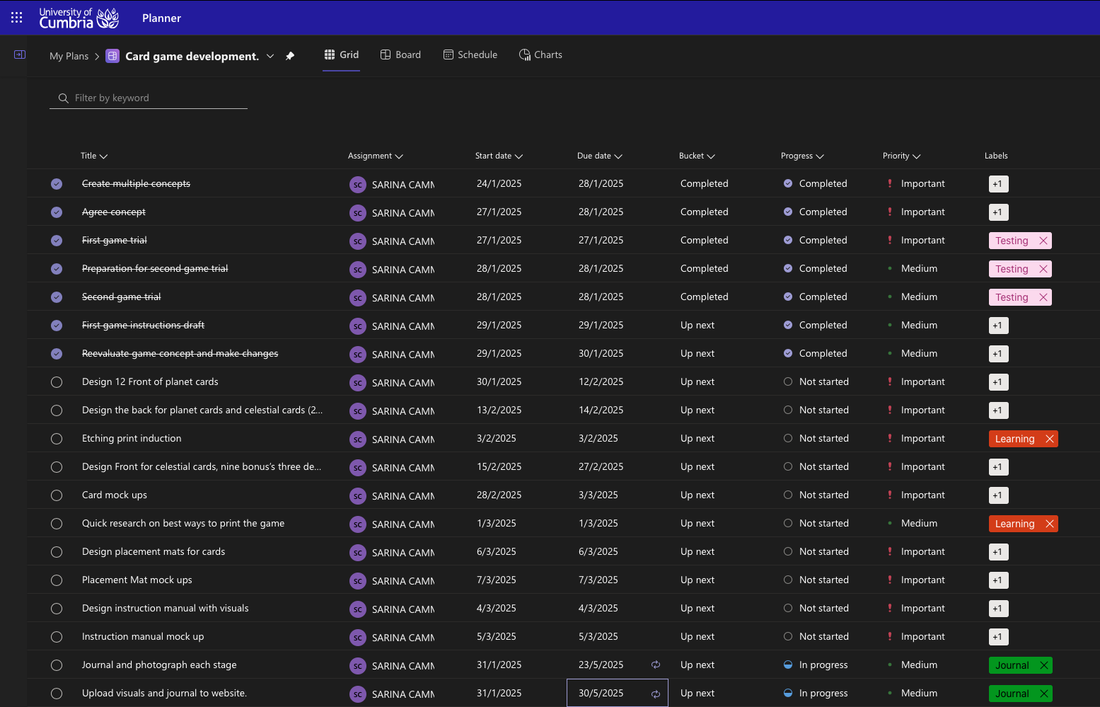Open task Design instruction manual with visuals

tap(165, 608)
